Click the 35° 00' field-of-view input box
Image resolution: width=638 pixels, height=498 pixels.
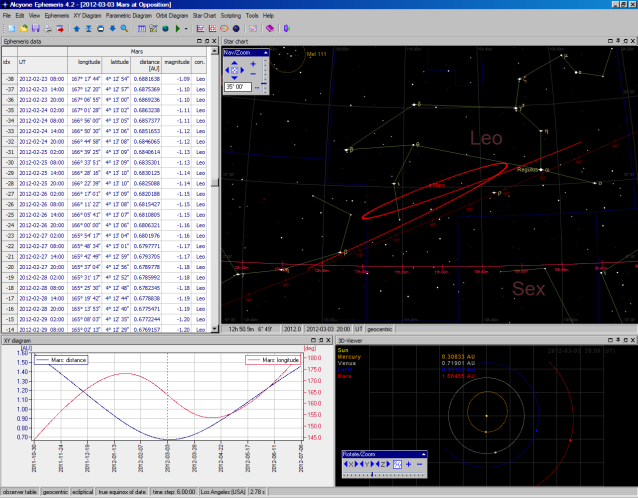click(x=236, y=88)
